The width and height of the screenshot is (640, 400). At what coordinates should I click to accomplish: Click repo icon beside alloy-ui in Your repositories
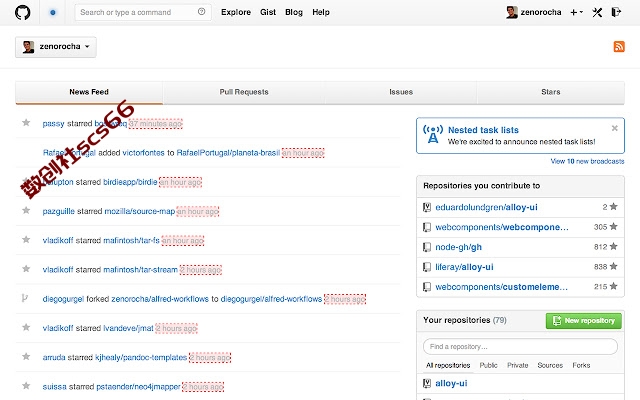tap(427, 383)
